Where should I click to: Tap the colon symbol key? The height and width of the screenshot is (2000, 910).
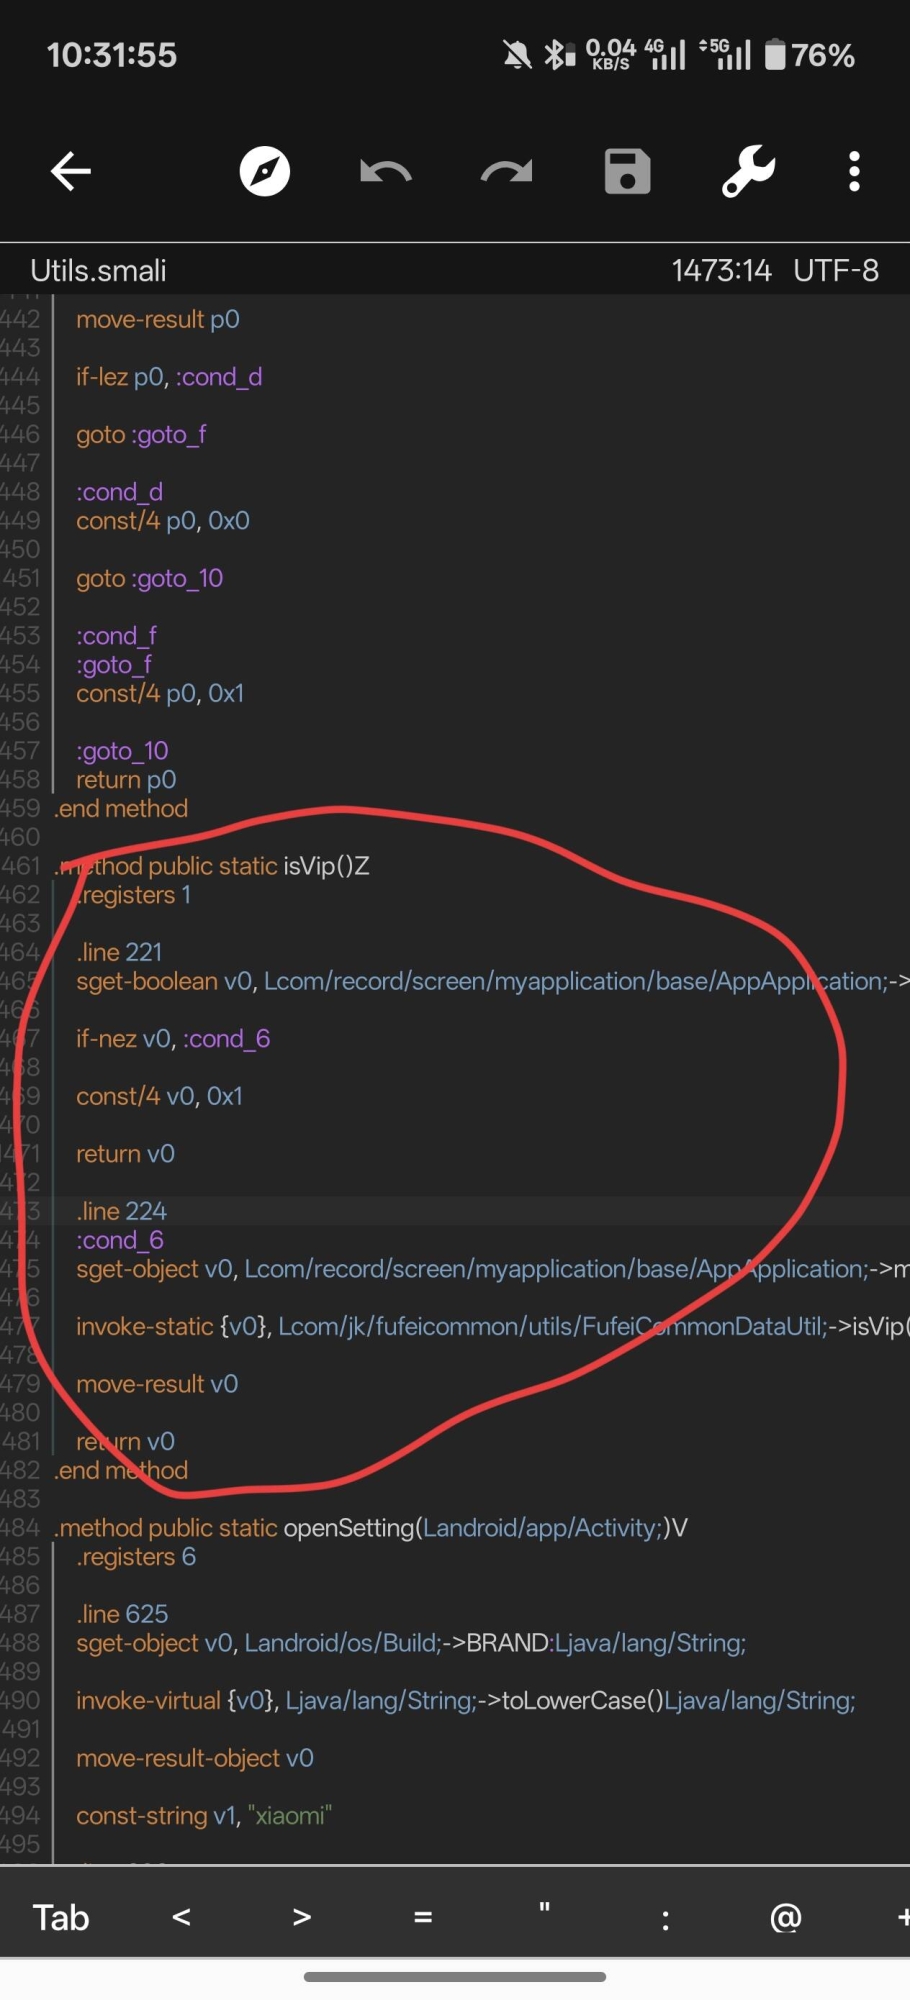665,1920
